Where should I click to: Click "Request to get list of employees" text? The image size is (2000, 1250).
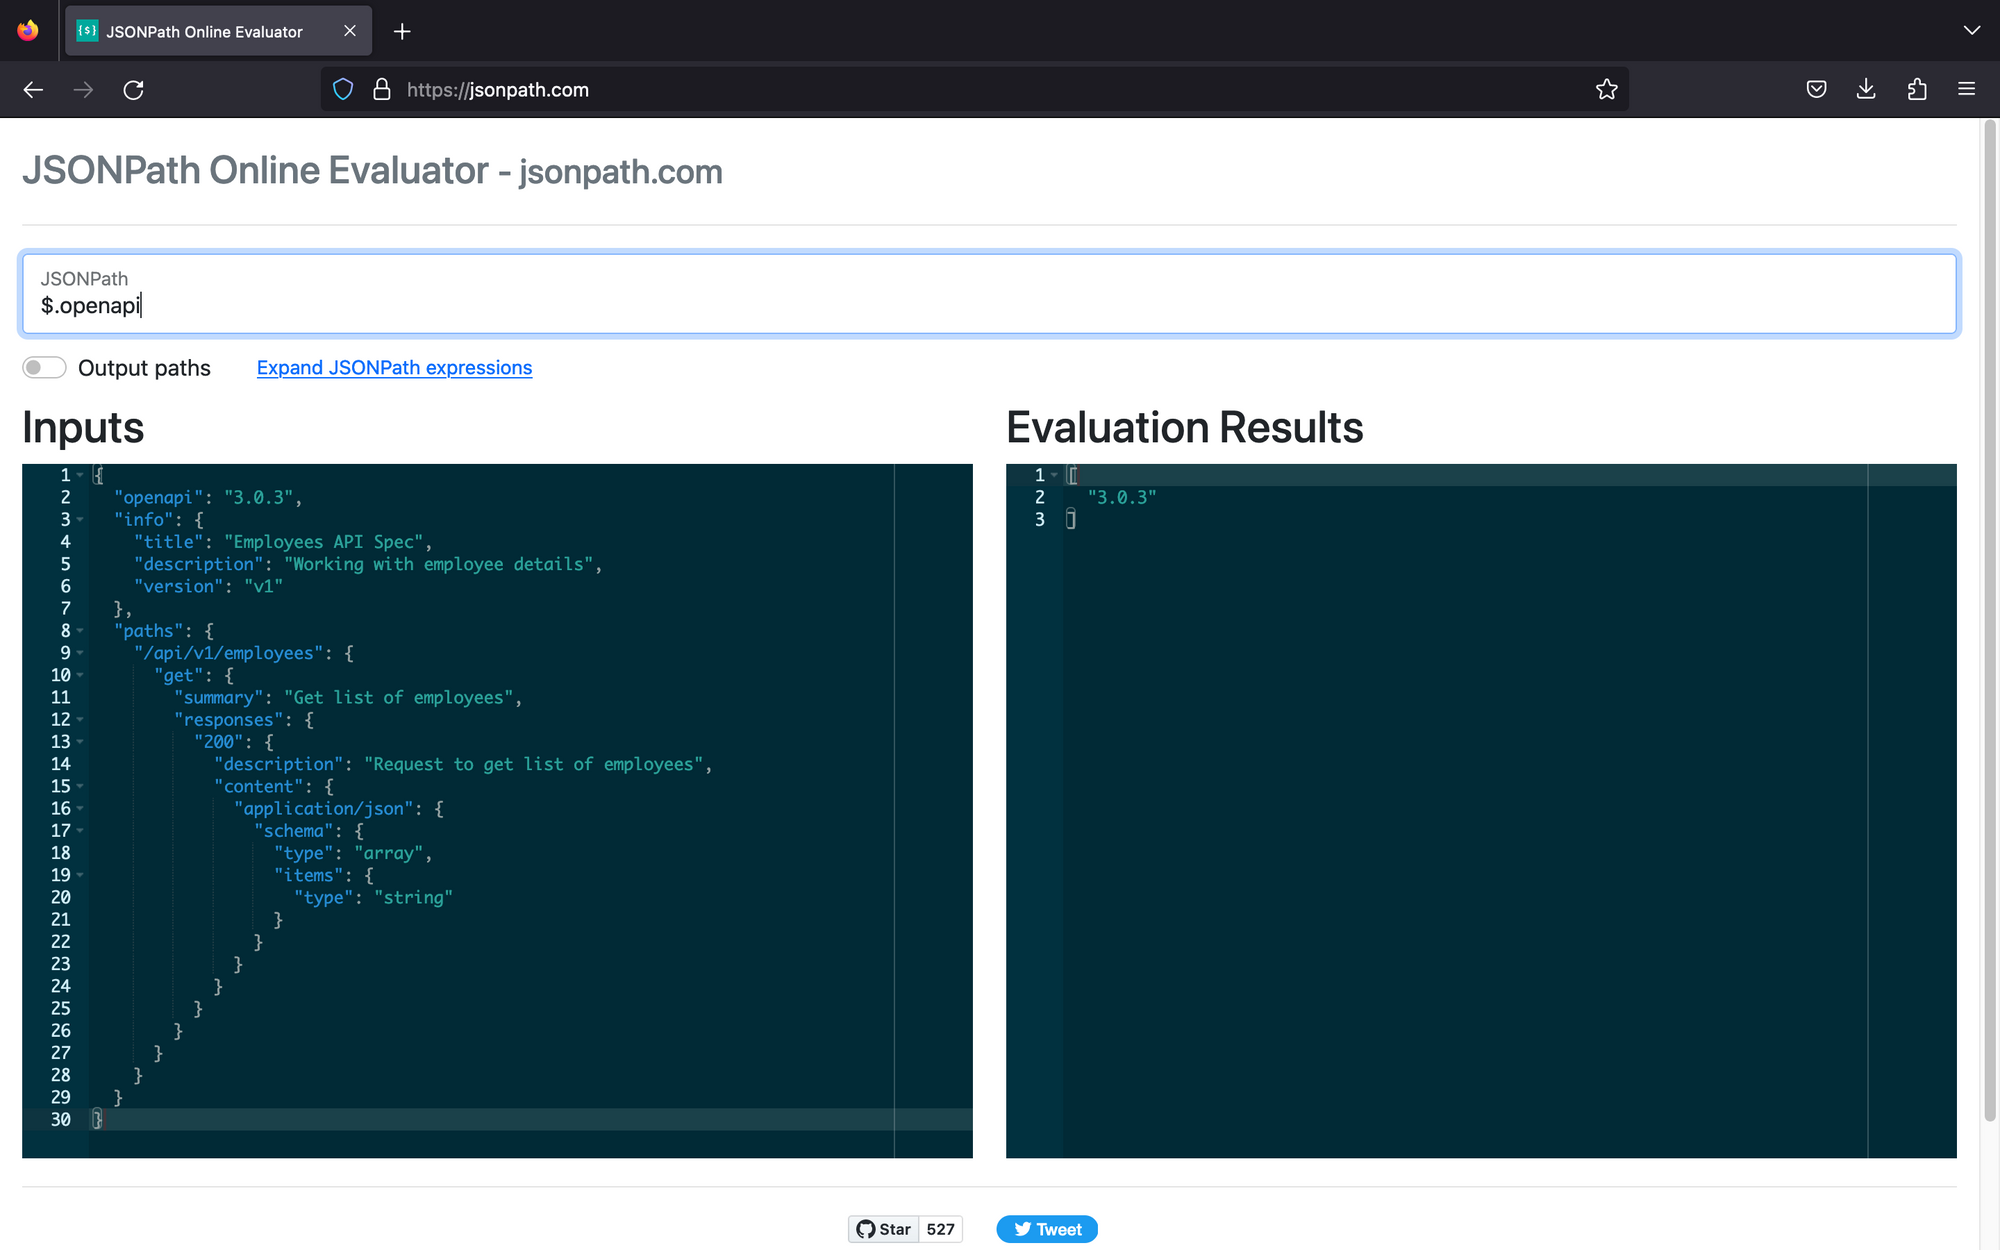534,764
